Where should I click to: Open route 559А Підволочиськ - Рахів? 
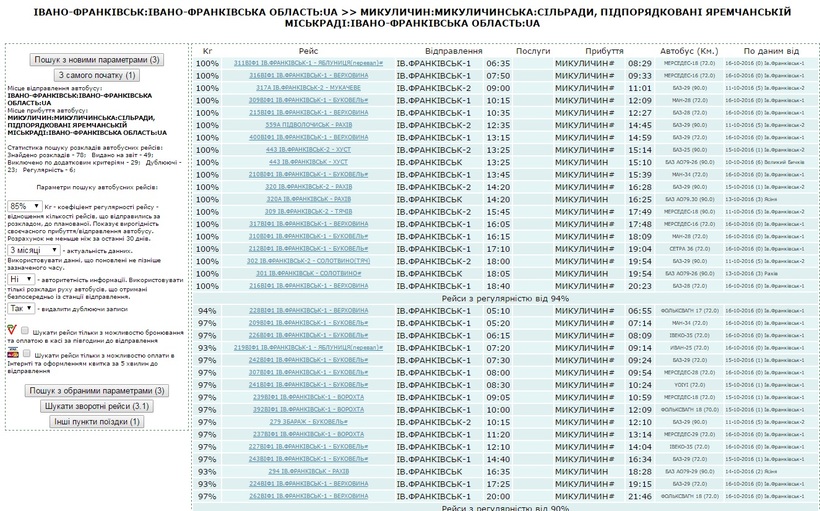click(x=308, y=125)
